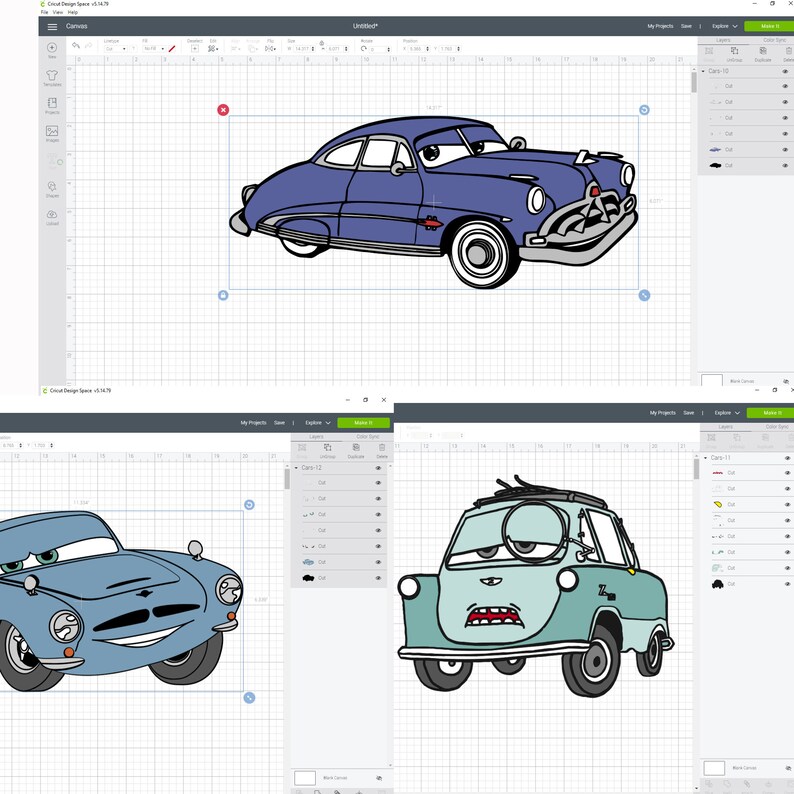
Task: Open the Help menu
Action: [x=73, y=12]
